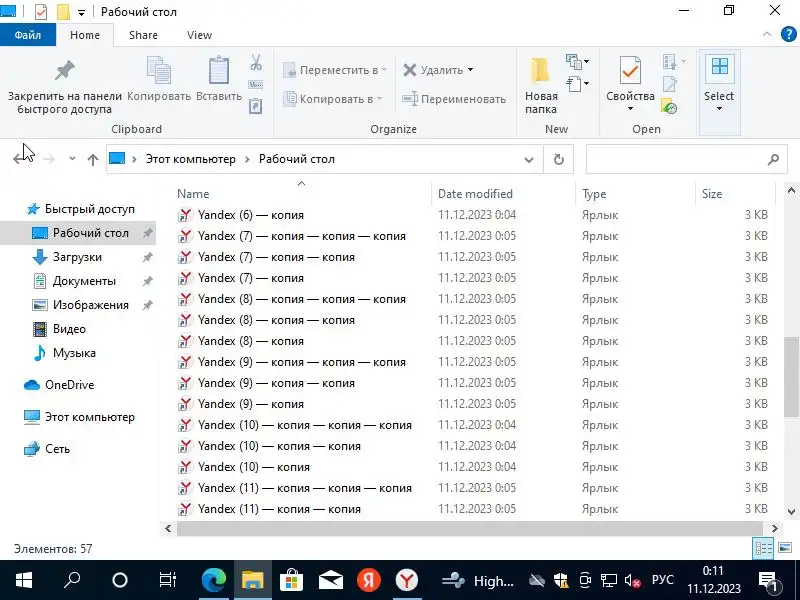800x600 pixels.
Task: Open Загрузки in the navigation pane
Action: [x=78, y=257]
